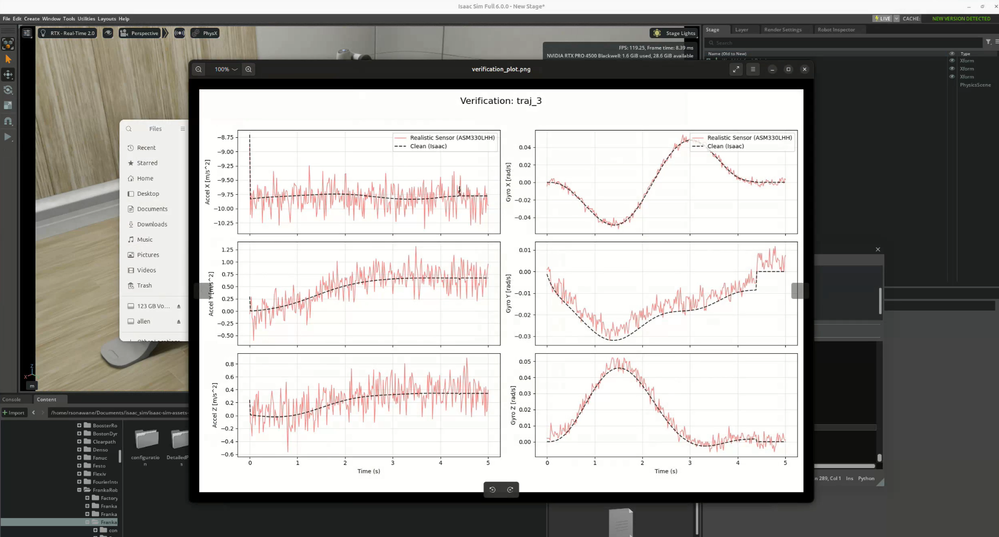Activate the Move gizmo tool
The image size is (999, 537).
(x=8, y=75)
